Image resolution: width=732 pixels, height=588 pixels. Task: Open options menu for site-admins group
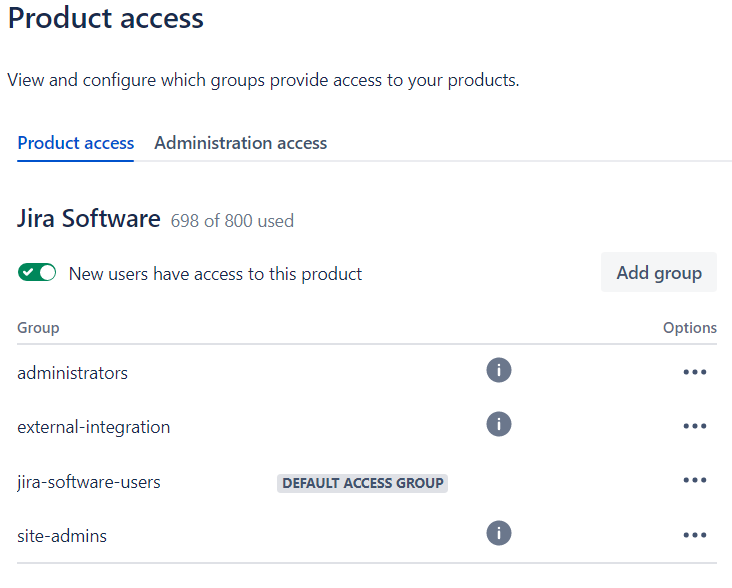point(695,535)
